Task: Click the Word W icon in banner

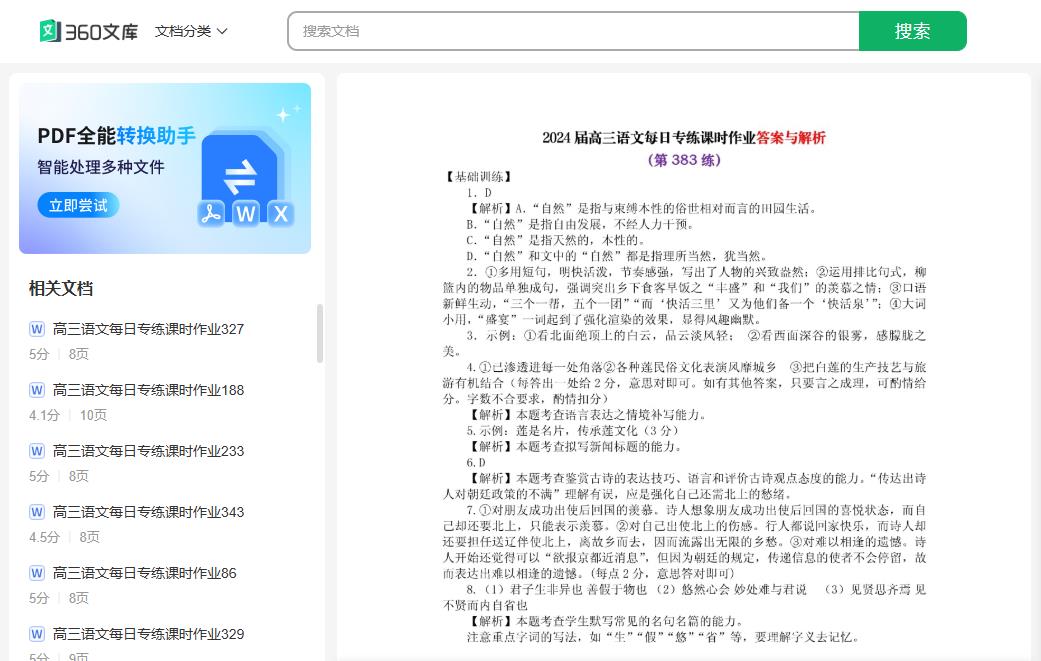Action: coord(246,214)
